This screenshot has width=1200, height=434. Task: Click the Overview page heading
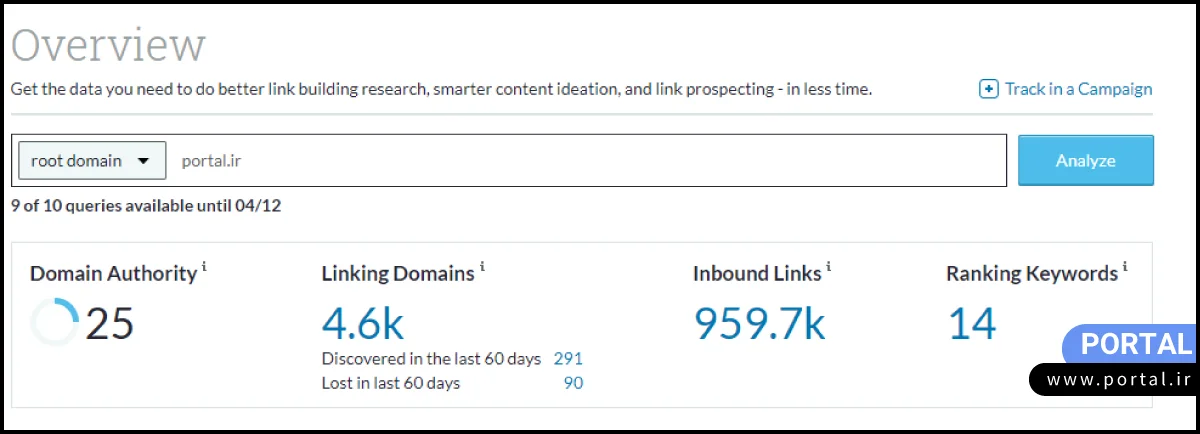pyautogui.click(x=108, y=46)
